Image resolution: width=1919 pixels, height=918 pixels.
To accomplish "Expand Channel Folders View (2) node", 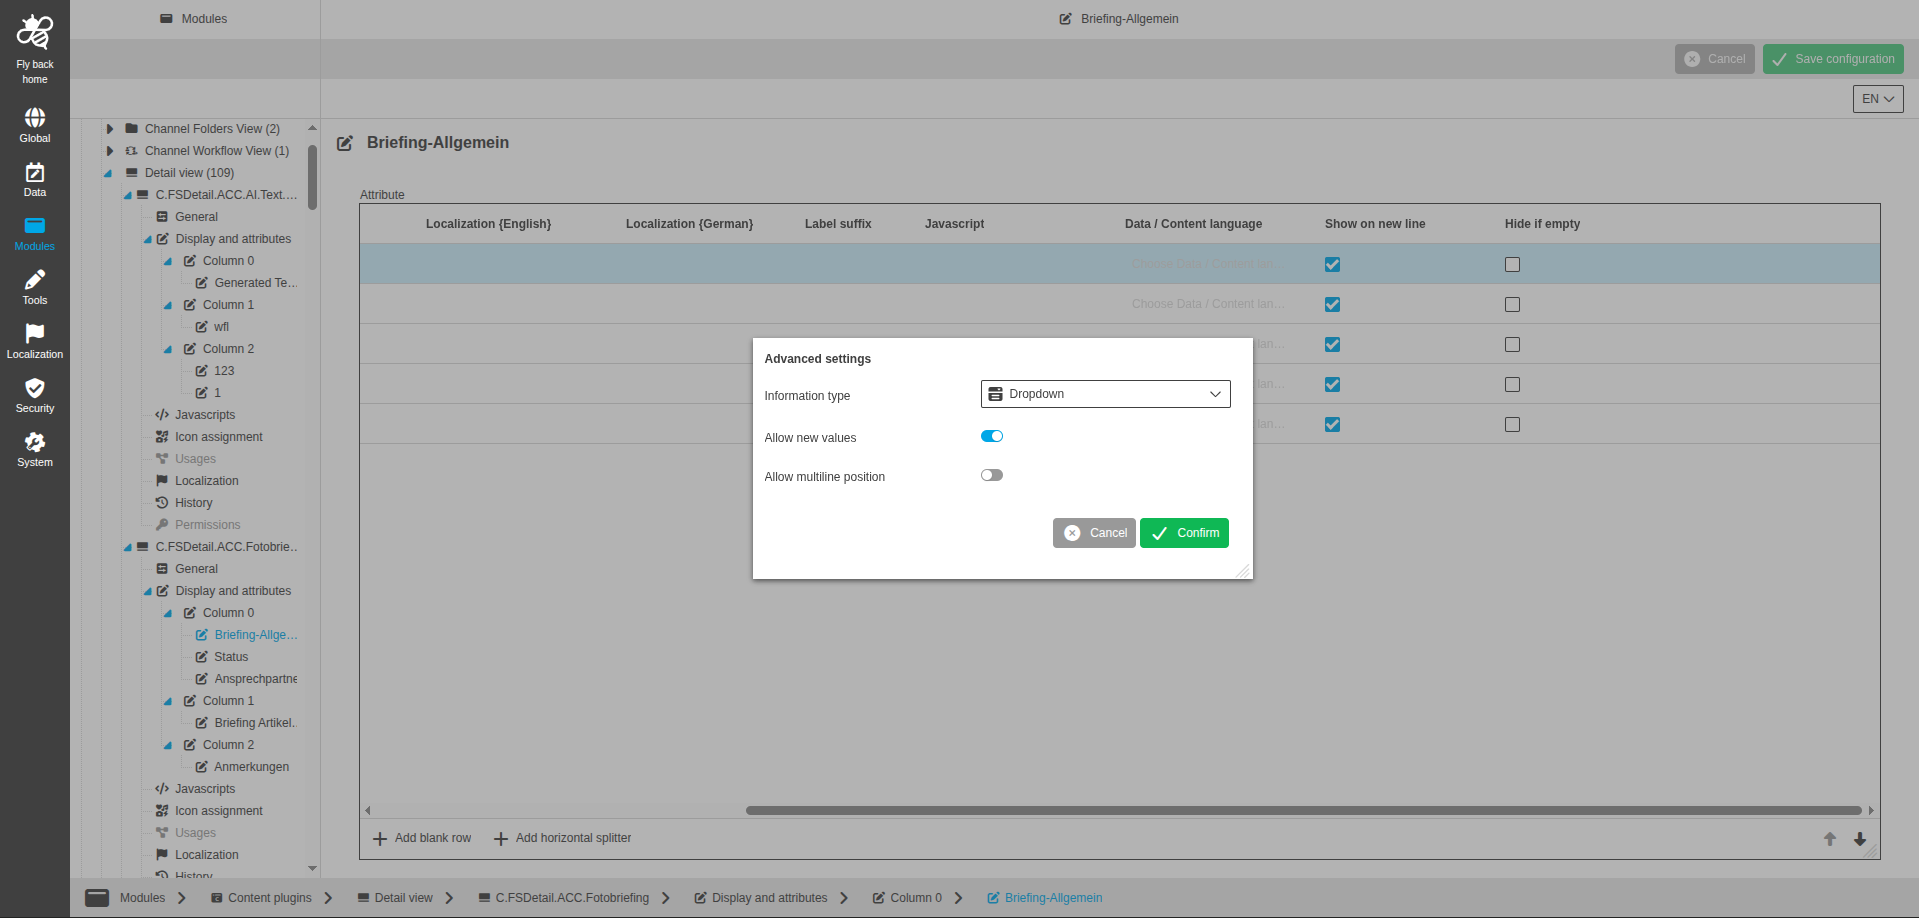I will pyautogui.click(x=110, y=129).
